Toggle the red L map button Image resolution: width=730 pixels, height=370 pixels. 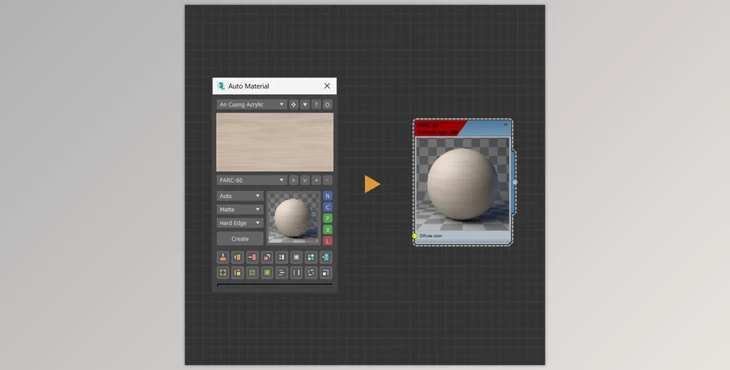click(328, 241)
